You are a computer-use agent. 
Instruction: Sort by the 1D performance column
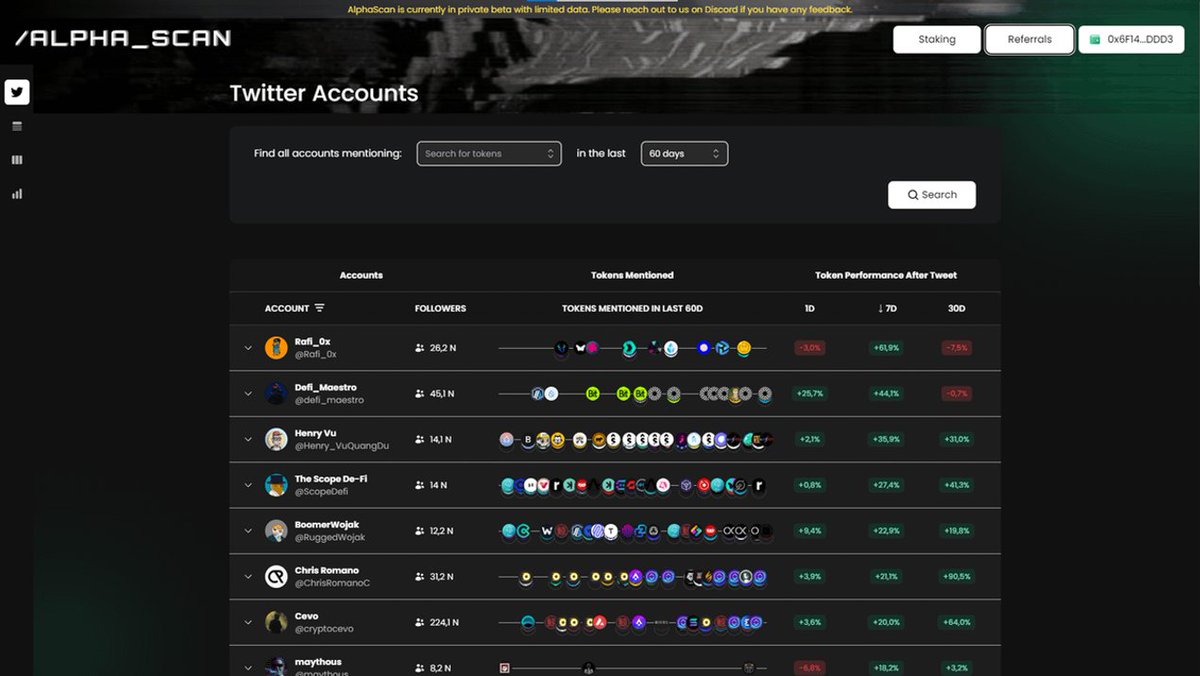coord(809,308)
